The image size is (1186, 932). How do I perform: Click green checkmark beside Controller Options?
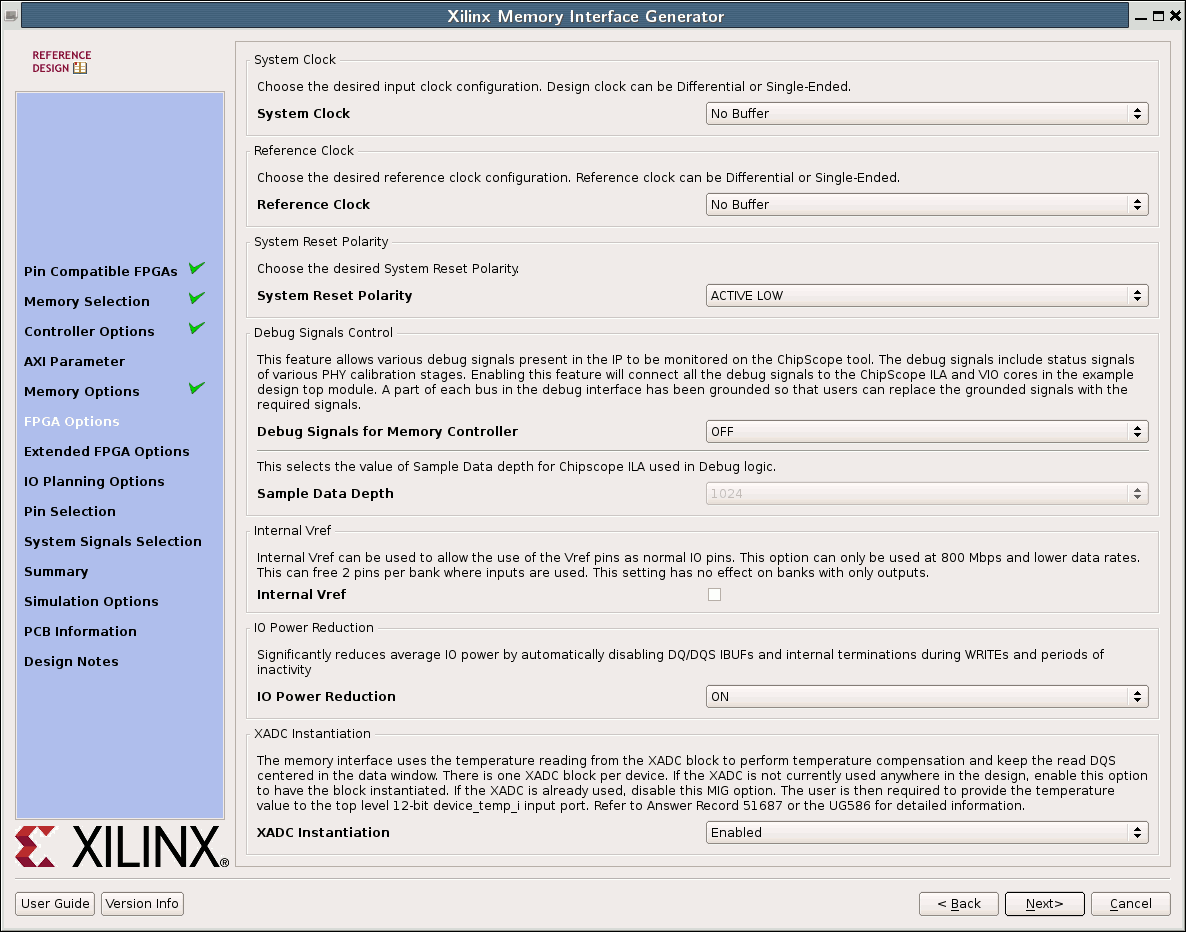(x=197, y=328)
